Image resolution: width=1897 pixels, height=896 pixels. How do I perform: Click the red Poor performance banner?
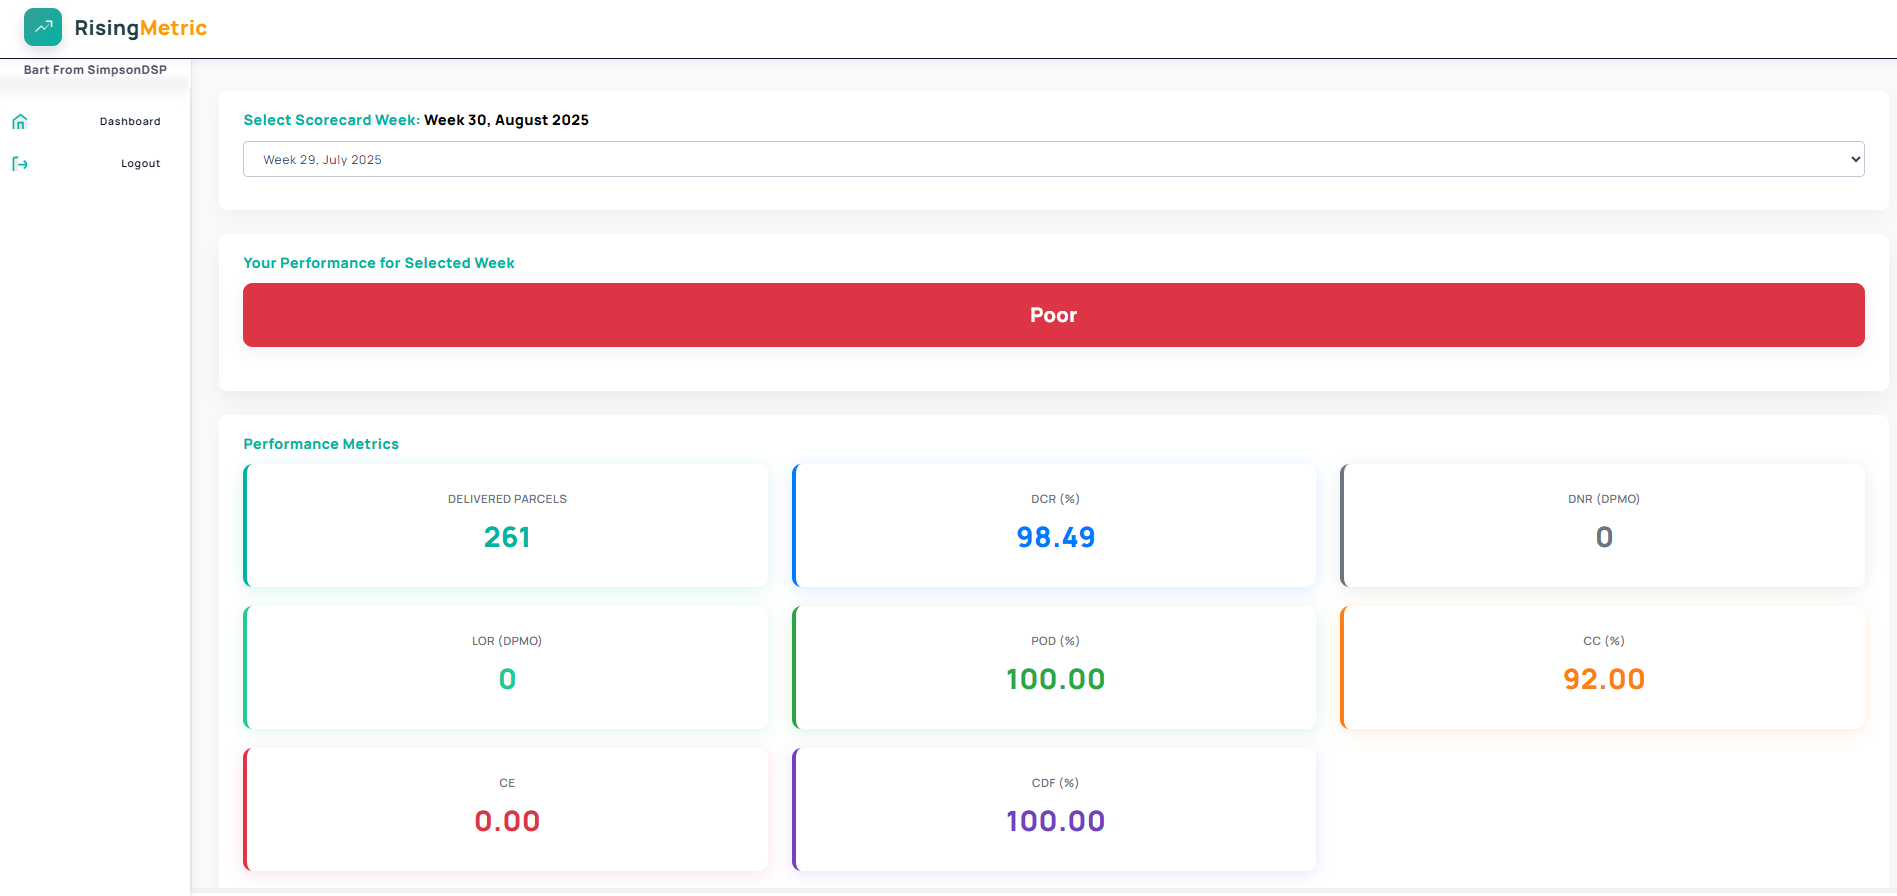click(1053, 315)
